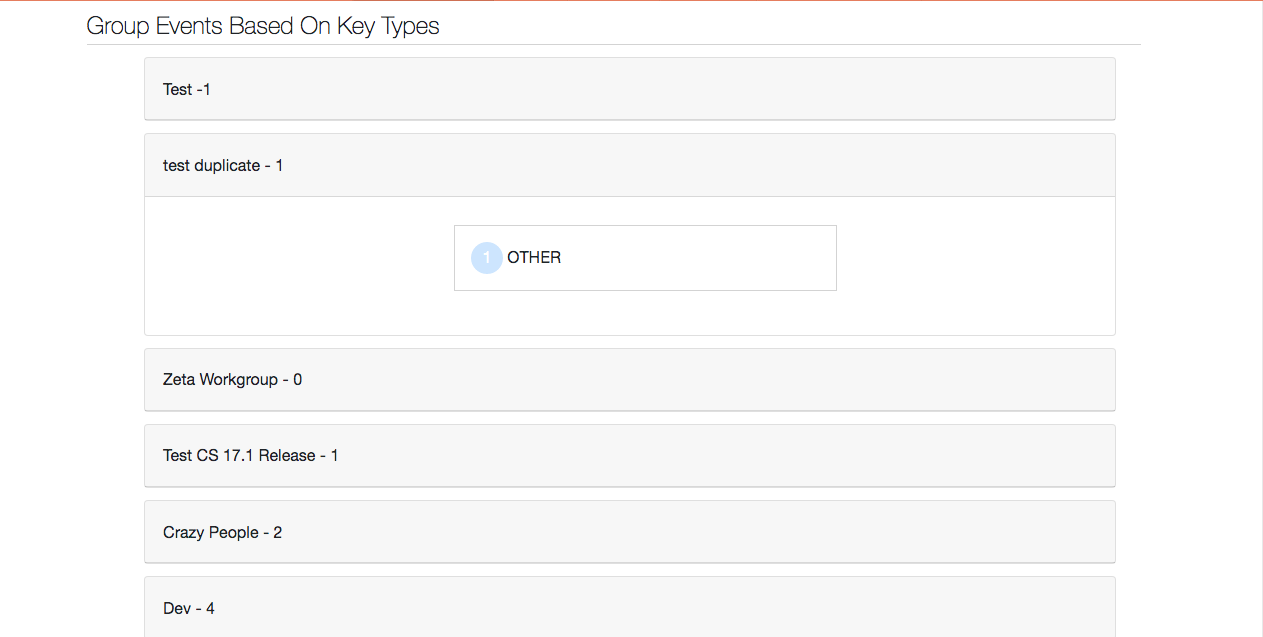Click the 'Zeta Workgroup - 0' title text
The image size is (1263, 637).
tap(232, 380)
